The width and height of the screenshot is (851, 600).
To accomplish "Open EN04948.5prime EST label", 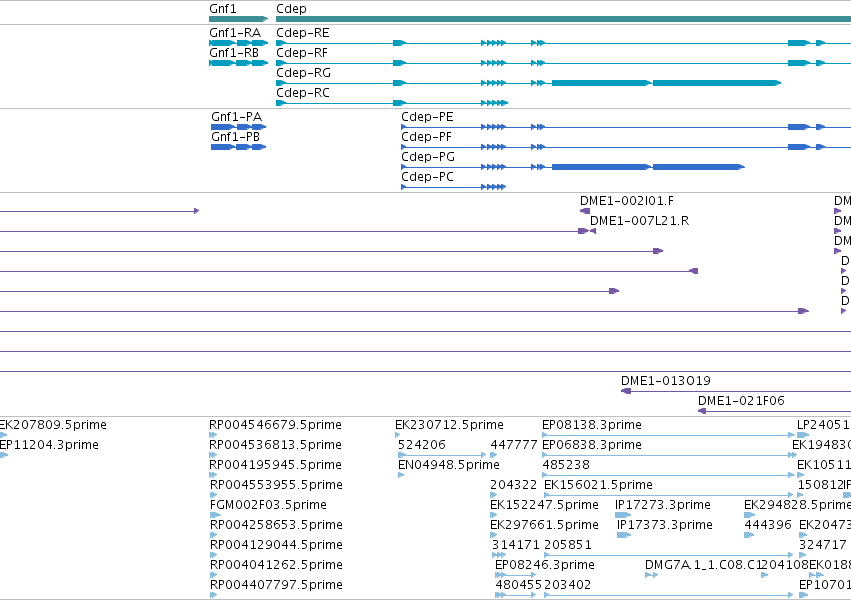I will tap(449, 465).
